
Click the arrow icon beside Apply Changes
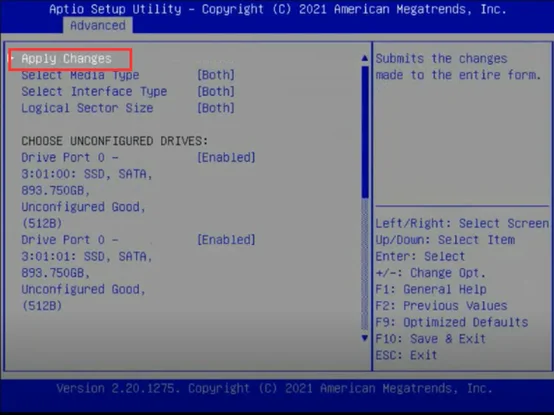point(12,58)
